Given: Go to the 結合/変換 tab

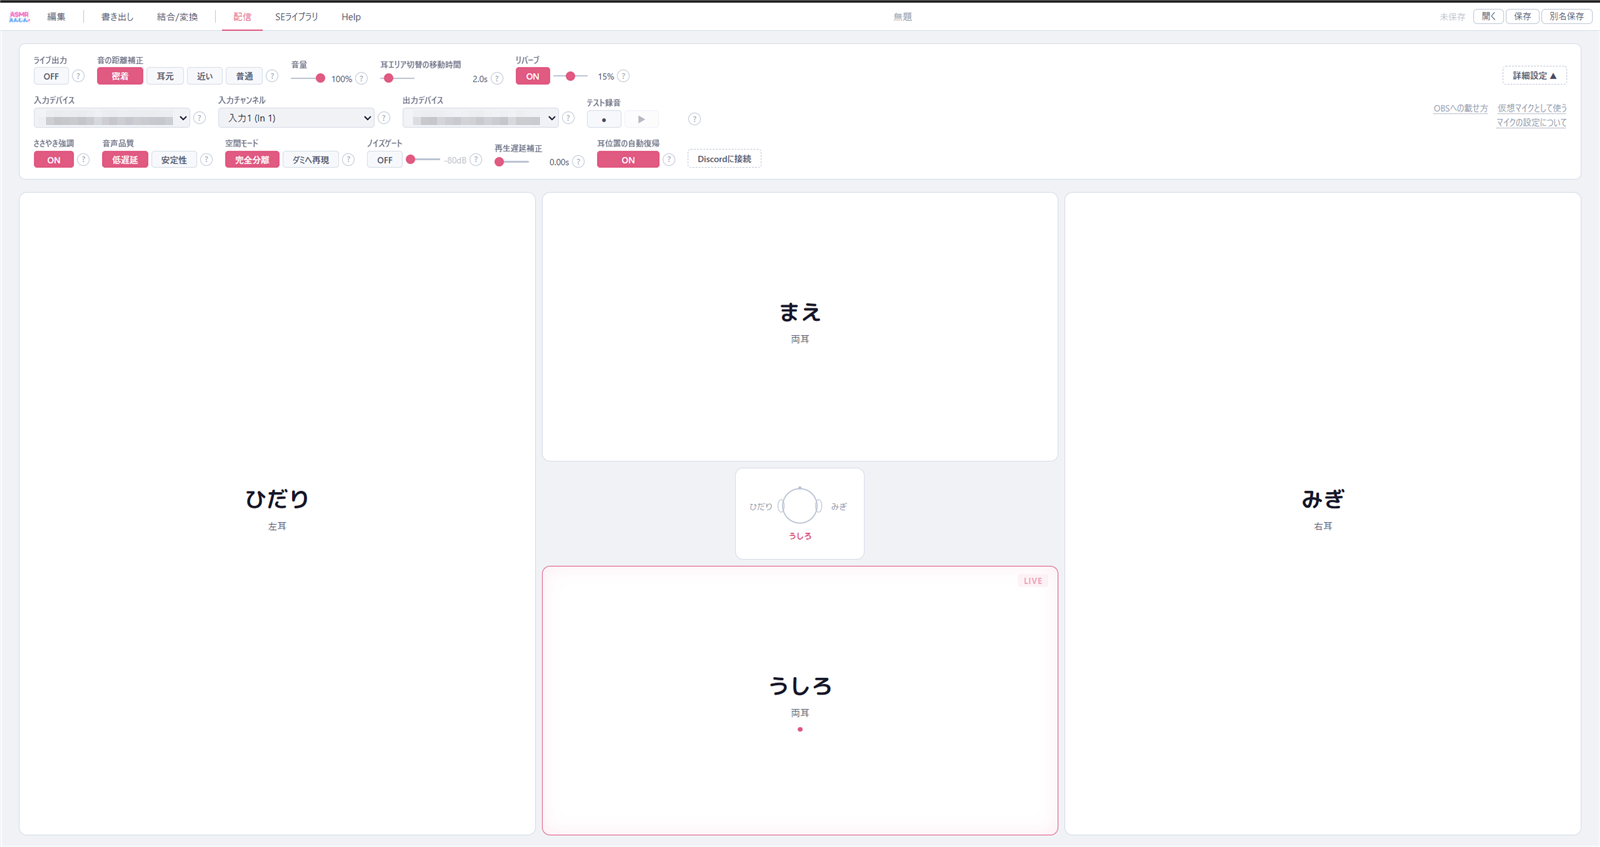Looking at the screenshot, I should [x=177, y=17].
